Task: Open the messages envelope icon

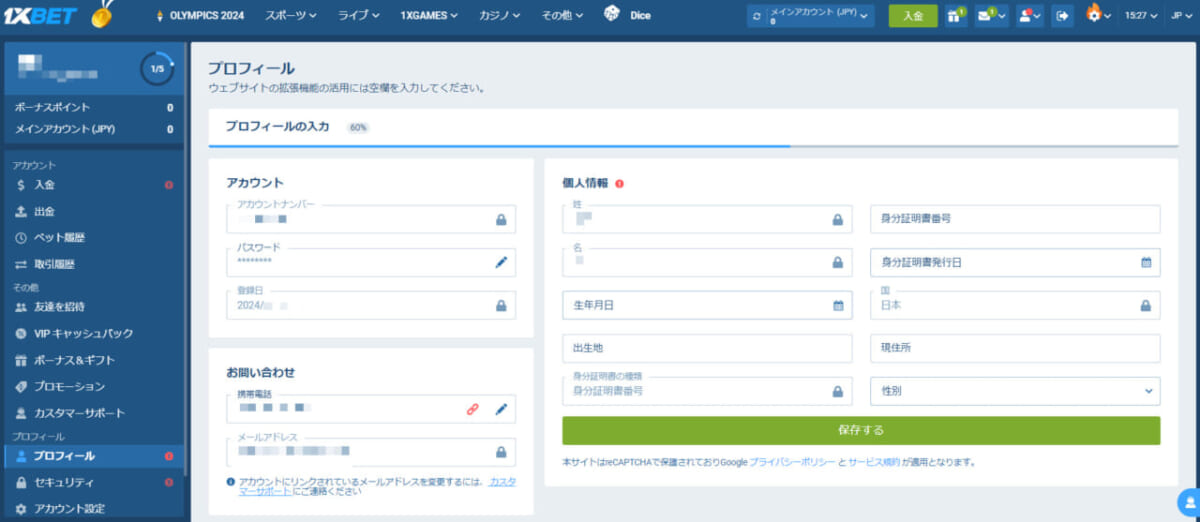Action: 992,15
